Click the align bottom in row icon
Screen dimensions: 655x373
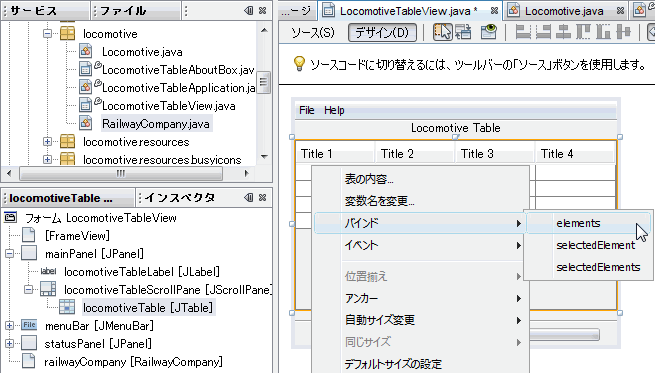[x=603, y=32]
